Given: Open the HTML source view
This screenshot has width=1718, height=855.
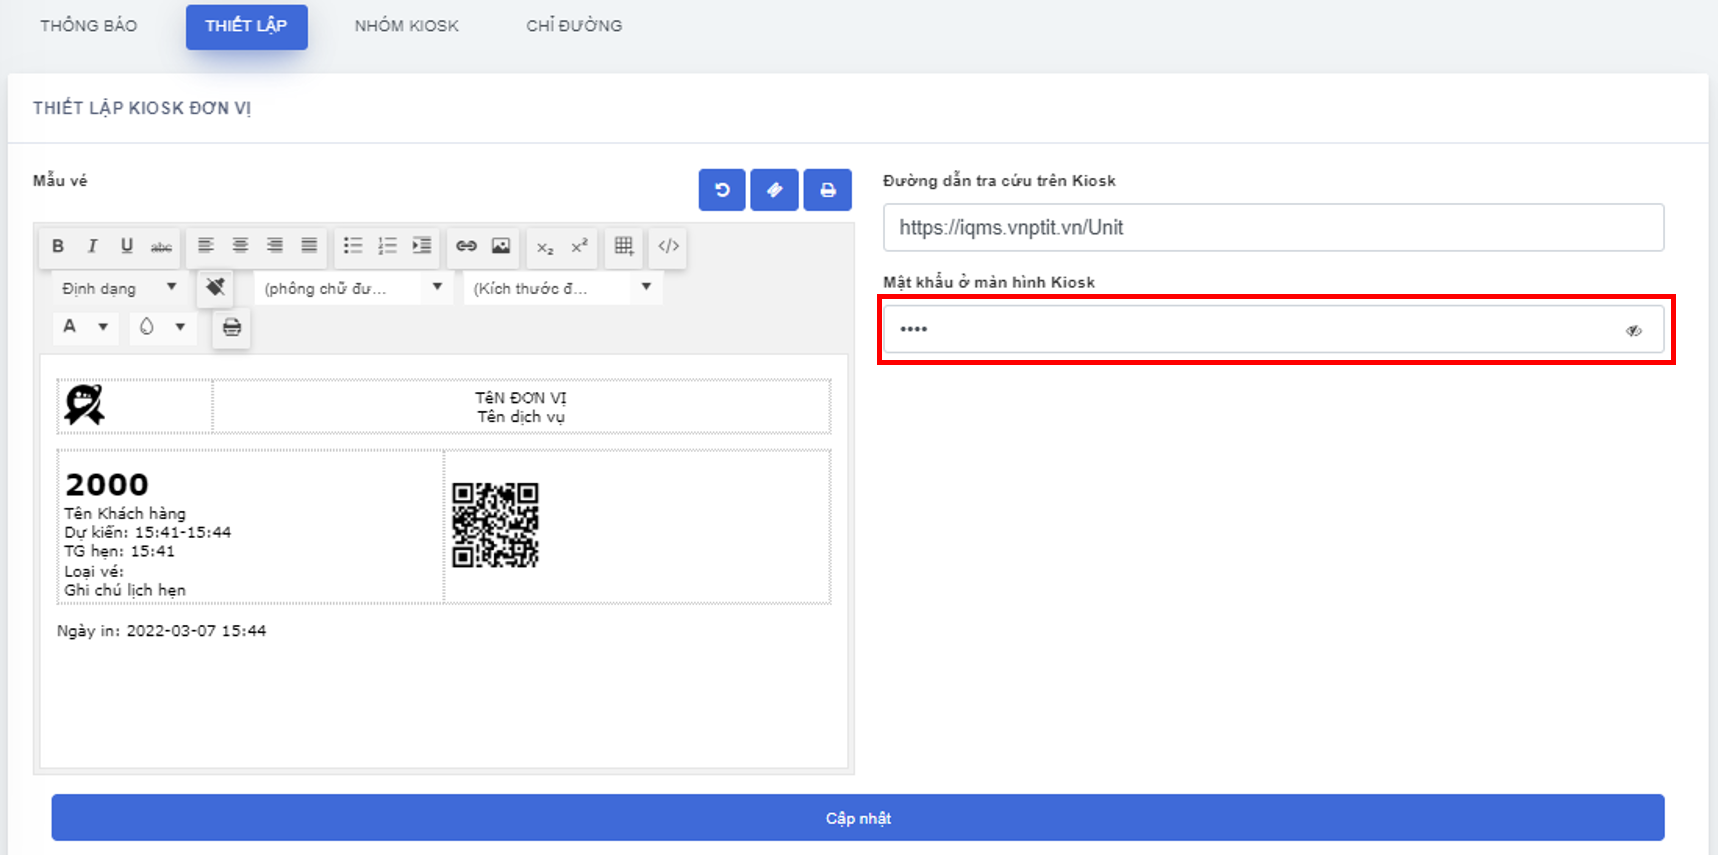Looking at the screenshot, I should click(x=669, y=246).
